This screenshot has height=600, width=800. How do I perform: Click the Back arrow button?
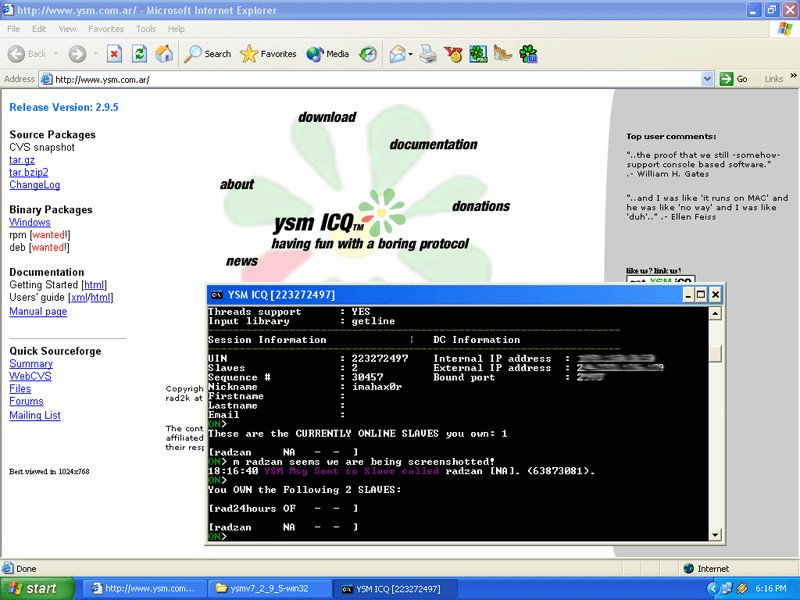[x=28, y=54]
